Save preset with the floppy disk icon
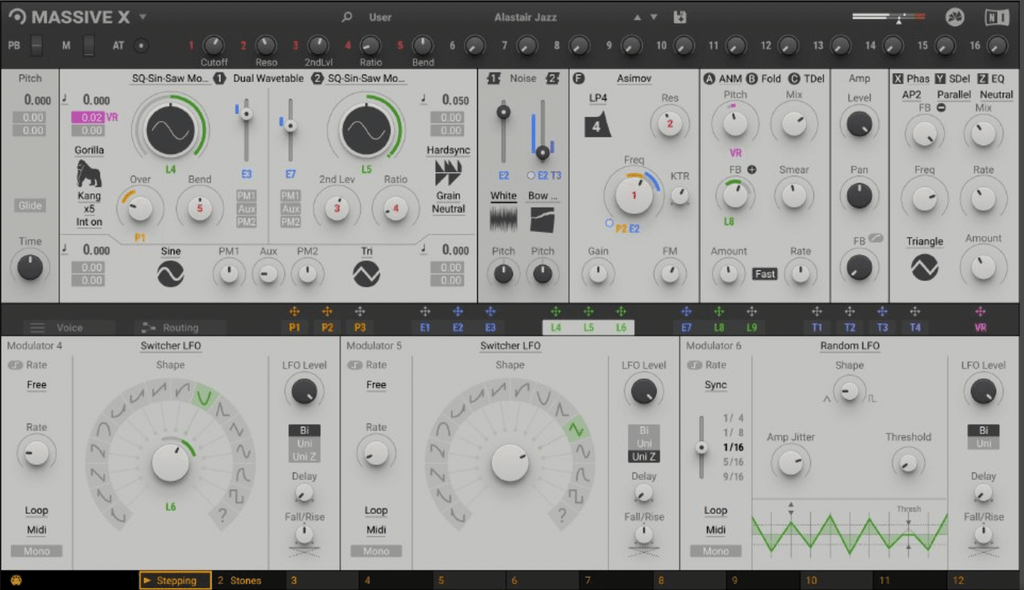 point(681,17)
